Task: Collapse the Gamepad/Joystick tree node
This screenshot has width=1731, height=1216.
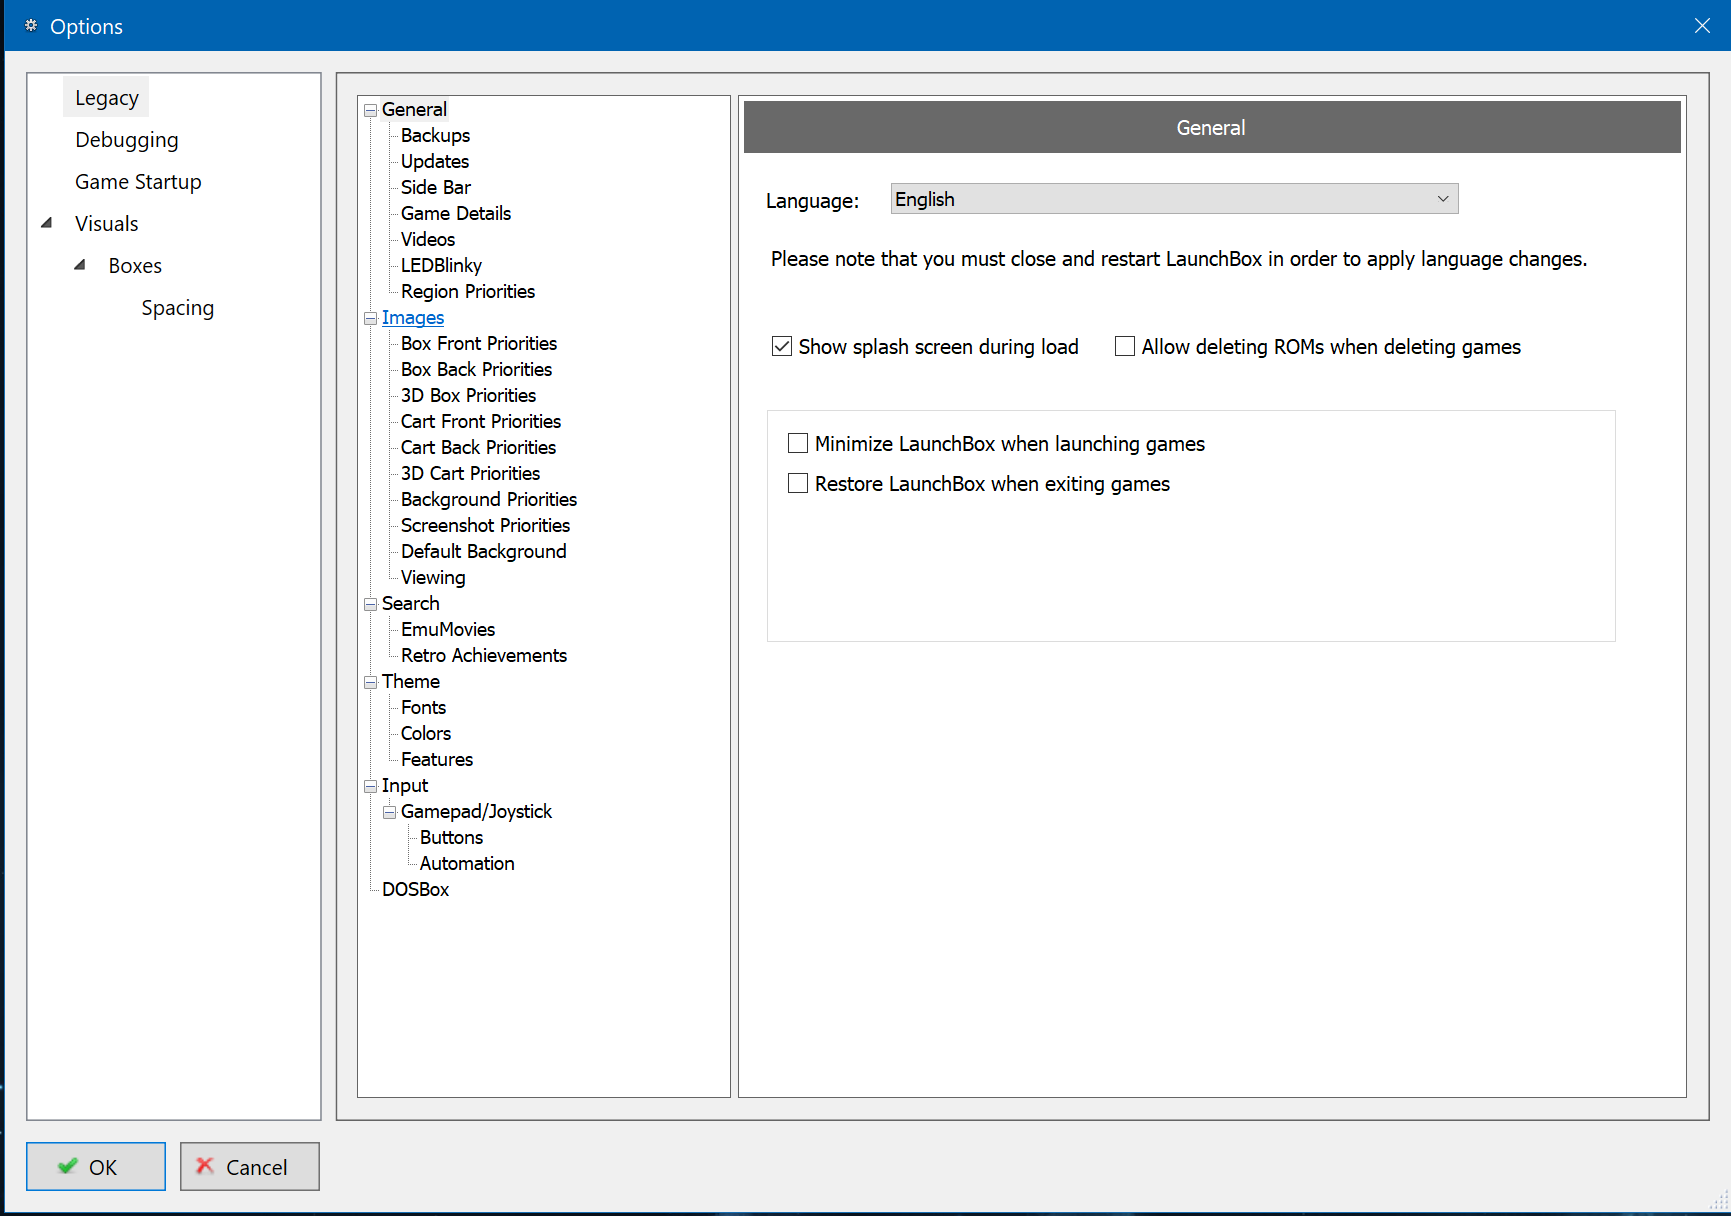Action: click(390, 812)
